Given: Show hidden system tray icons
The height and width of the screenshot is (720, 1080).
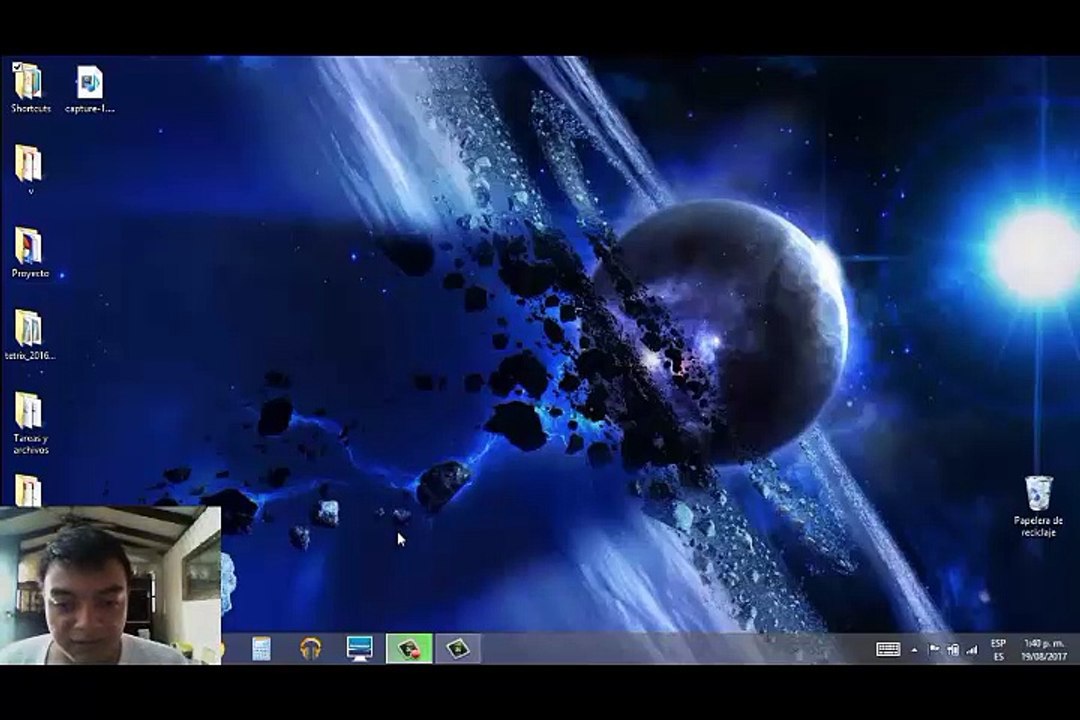Looking at the screenshot, I should pos(914,650).
